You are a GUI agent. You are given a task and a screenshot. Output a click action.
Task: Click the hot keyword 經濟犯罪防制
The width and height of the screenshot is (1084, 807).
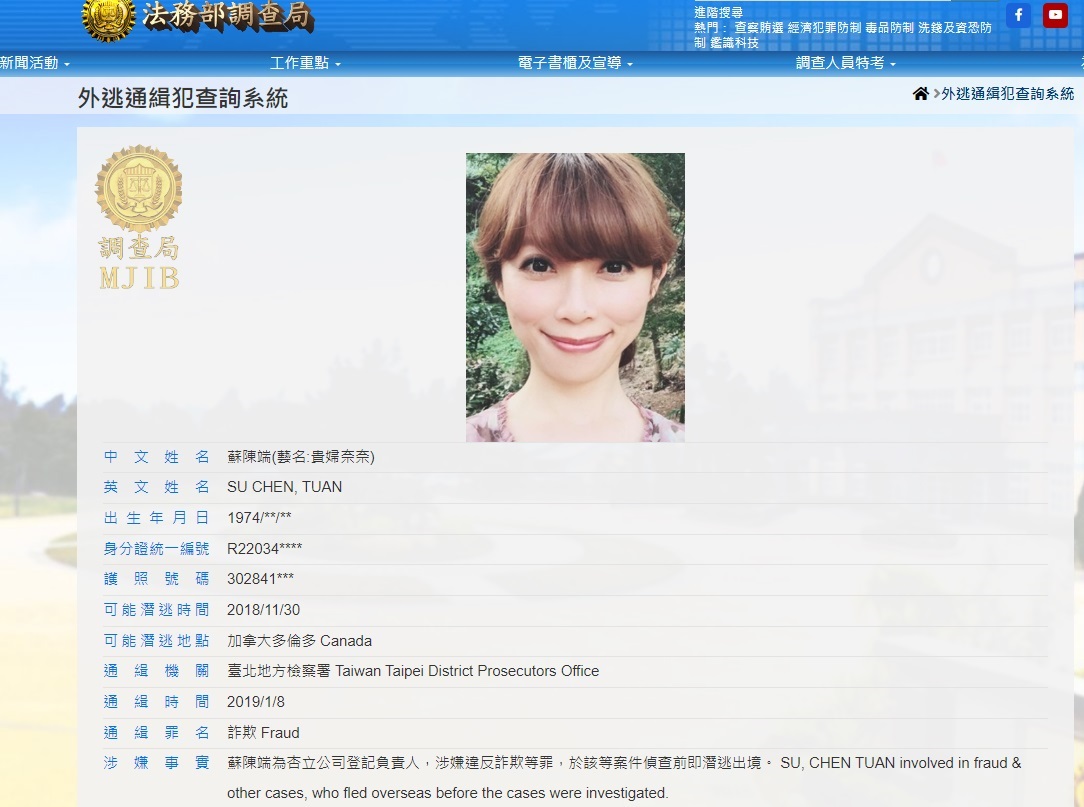click(824, 28)
